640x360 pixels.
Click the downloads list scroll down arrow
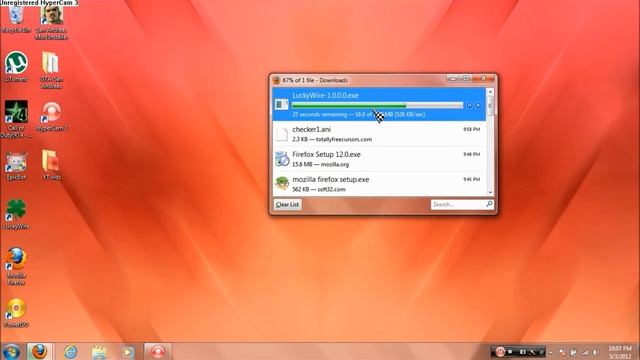point(490,192)
